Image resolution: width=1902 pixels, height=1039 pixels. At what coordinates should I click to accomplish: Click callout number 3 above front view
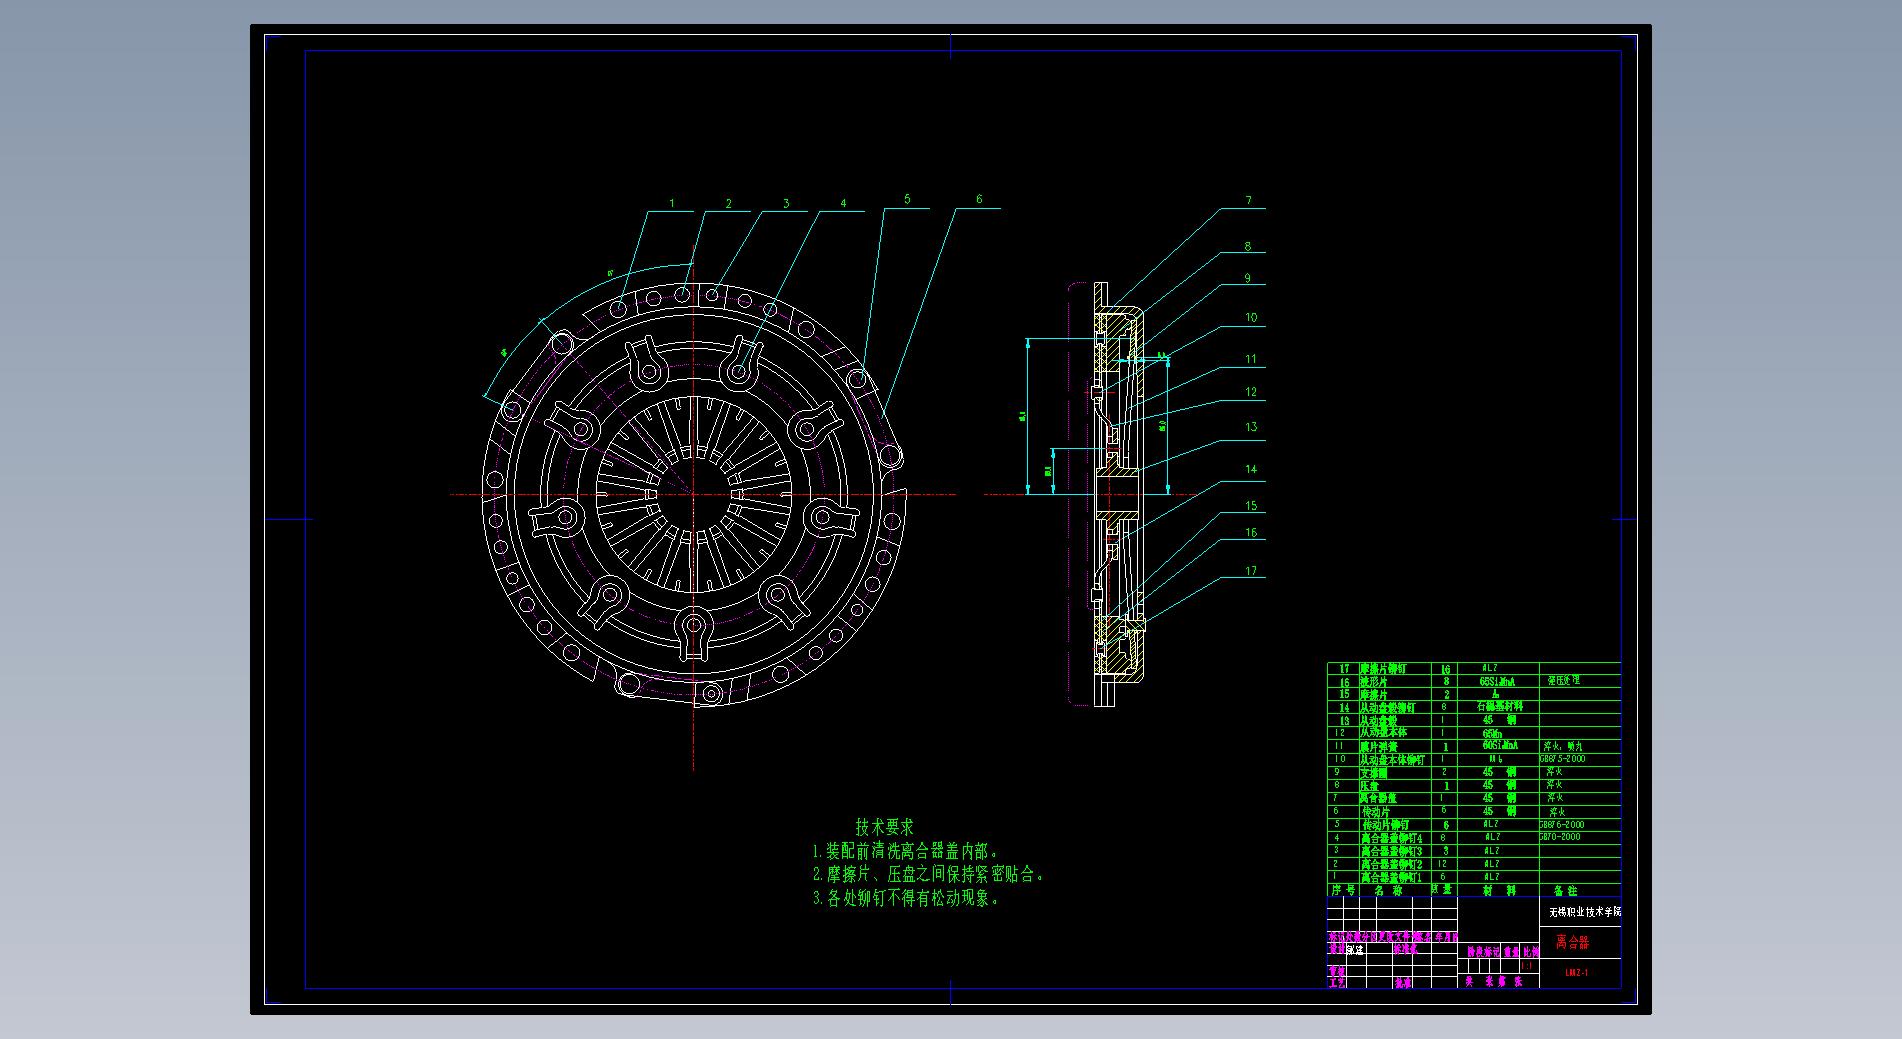pyautogui.click(x=786, y=204)
